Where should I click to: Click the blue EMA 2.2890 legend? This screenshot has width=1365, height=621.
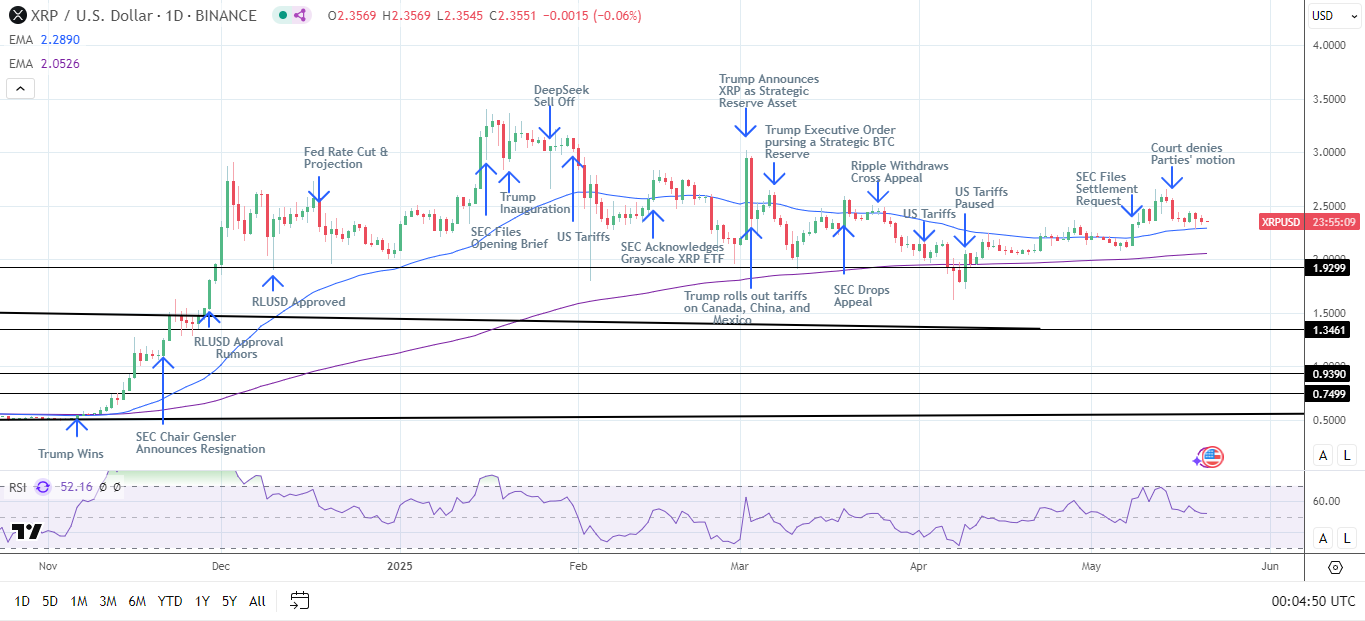pos(43,39)
